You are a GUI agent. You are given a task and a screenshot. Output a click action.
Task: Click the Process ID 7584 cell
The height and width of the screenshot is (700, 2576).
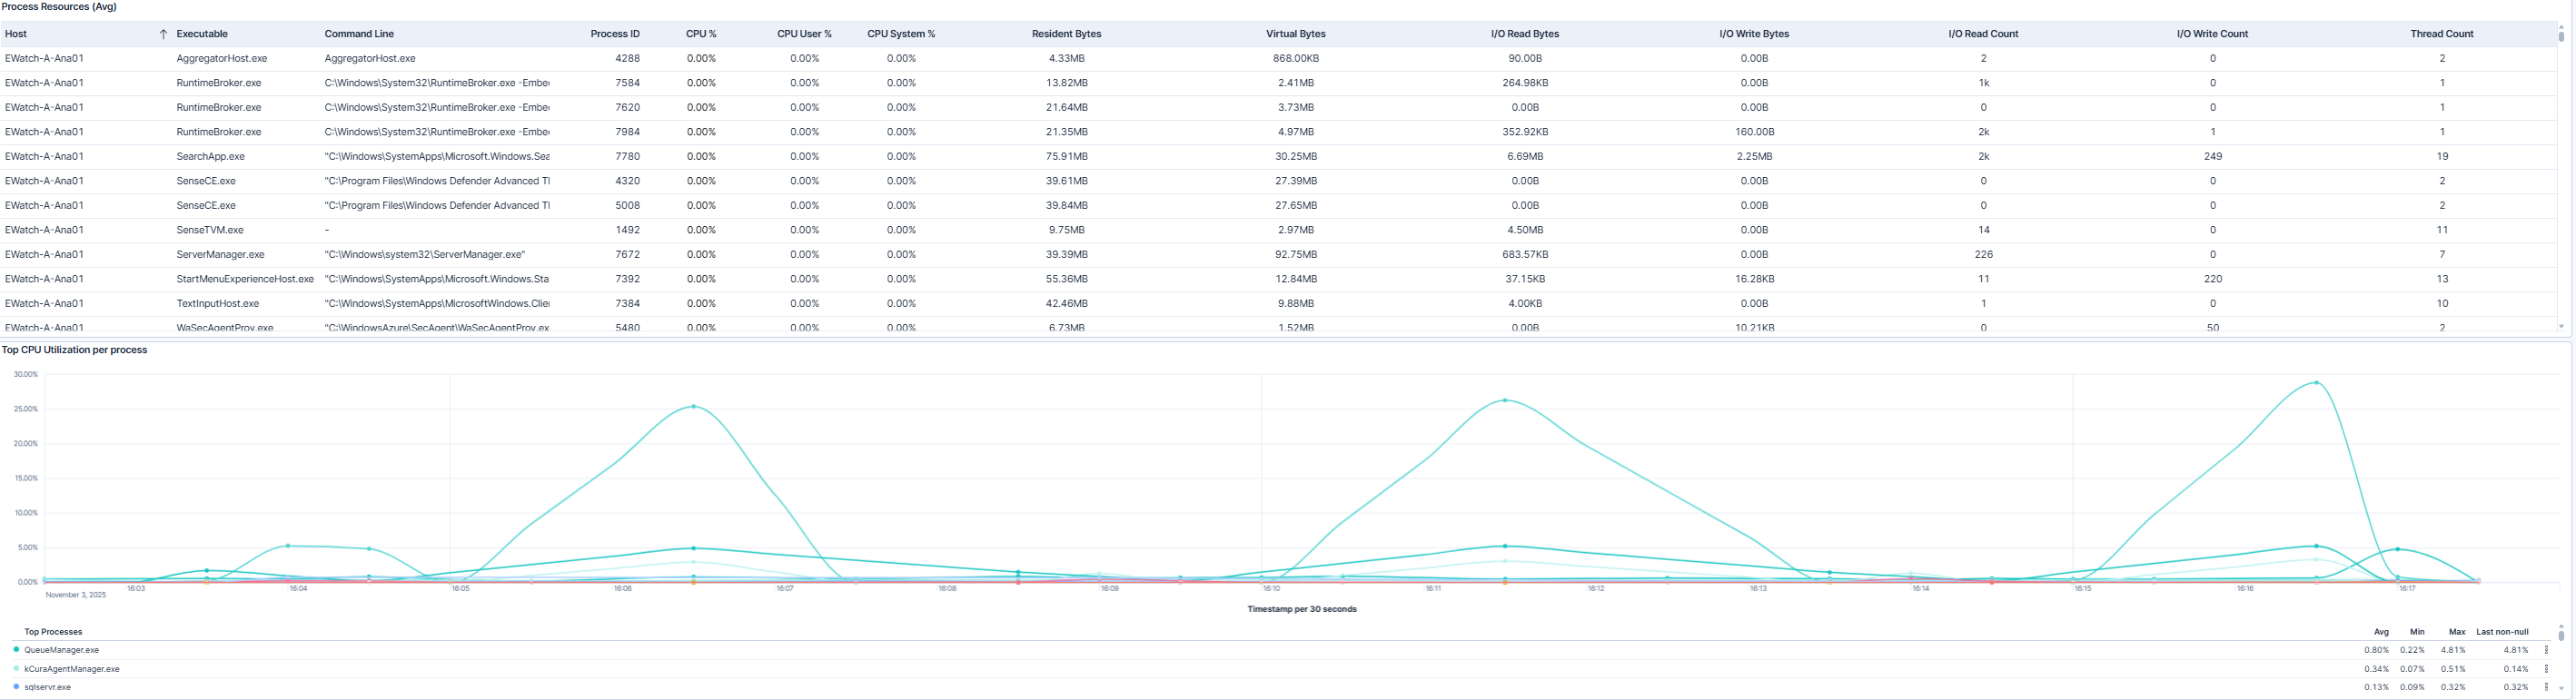click(627, 83)
